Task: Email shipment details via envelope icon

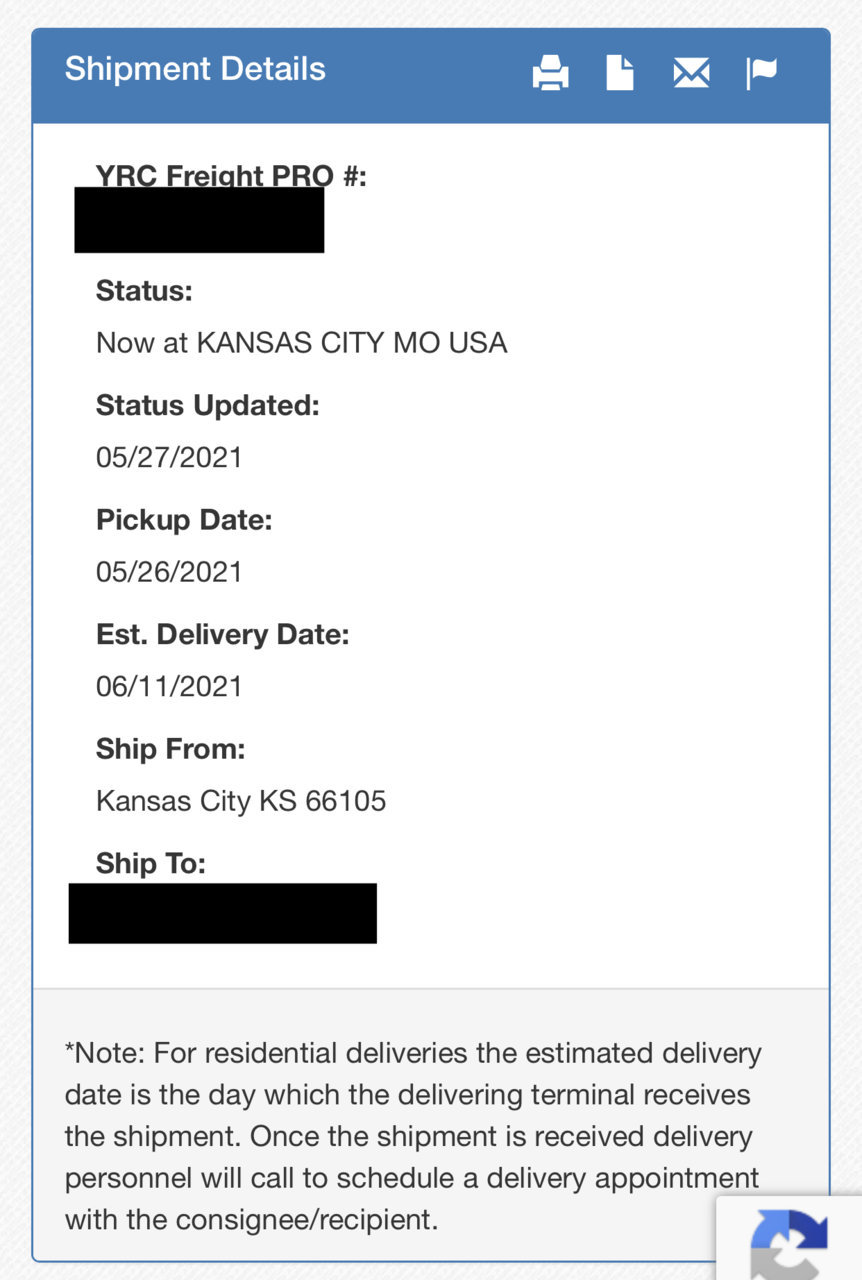Action: click(x=691, y=73)
